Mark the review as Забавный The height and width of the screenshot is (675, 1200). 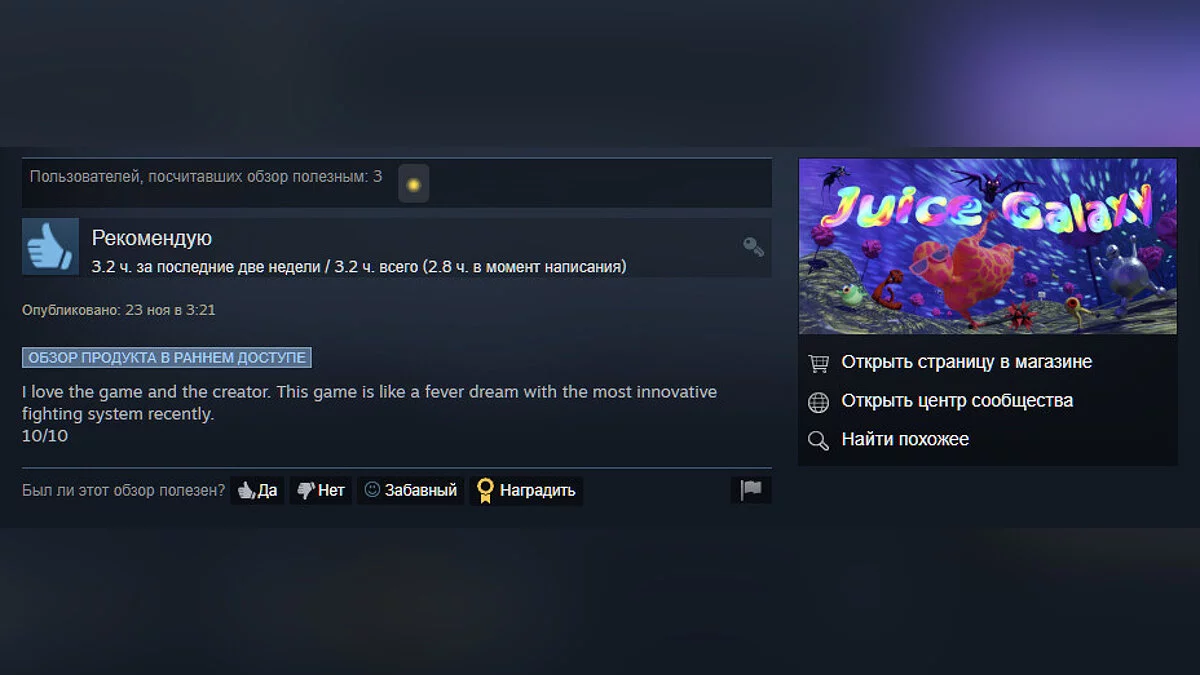coord(411,490)
